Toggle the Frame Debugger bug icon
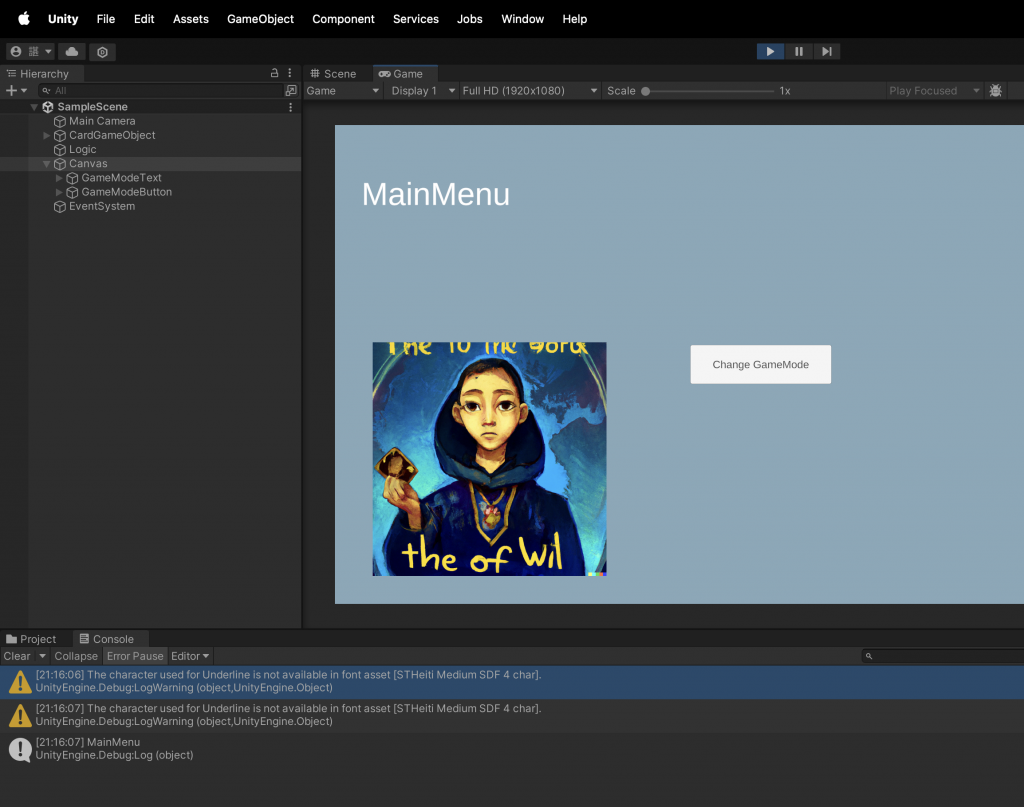1024x807 pixels. click(x=995, y=91)
